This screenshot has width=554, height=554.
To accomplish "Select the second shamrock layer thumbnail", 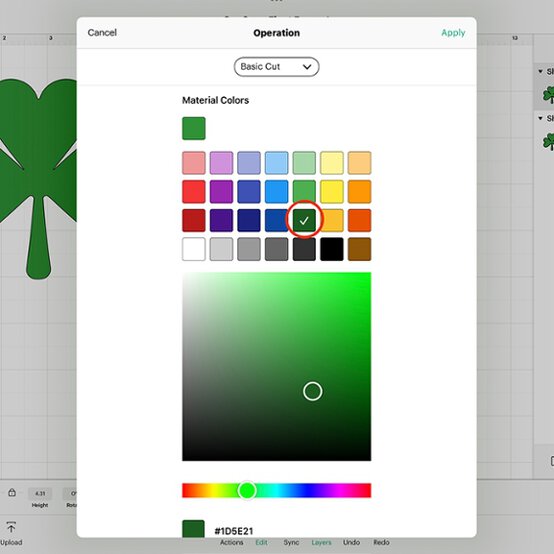I will [548, 141].
